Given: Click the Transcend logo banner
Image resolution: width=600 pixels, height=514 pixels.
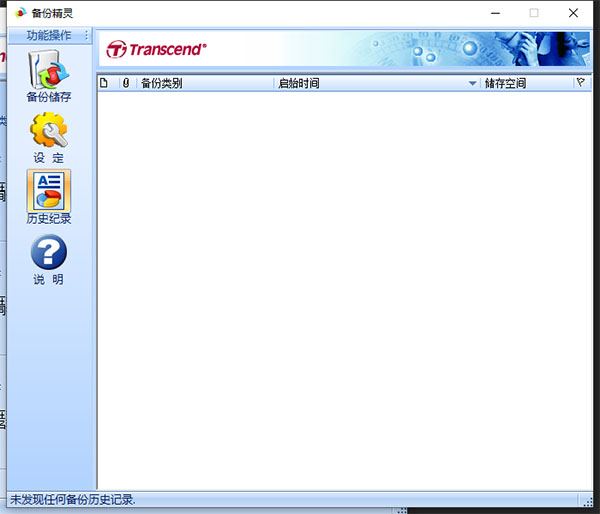Looking at the screenshot, I should [158, 48].
